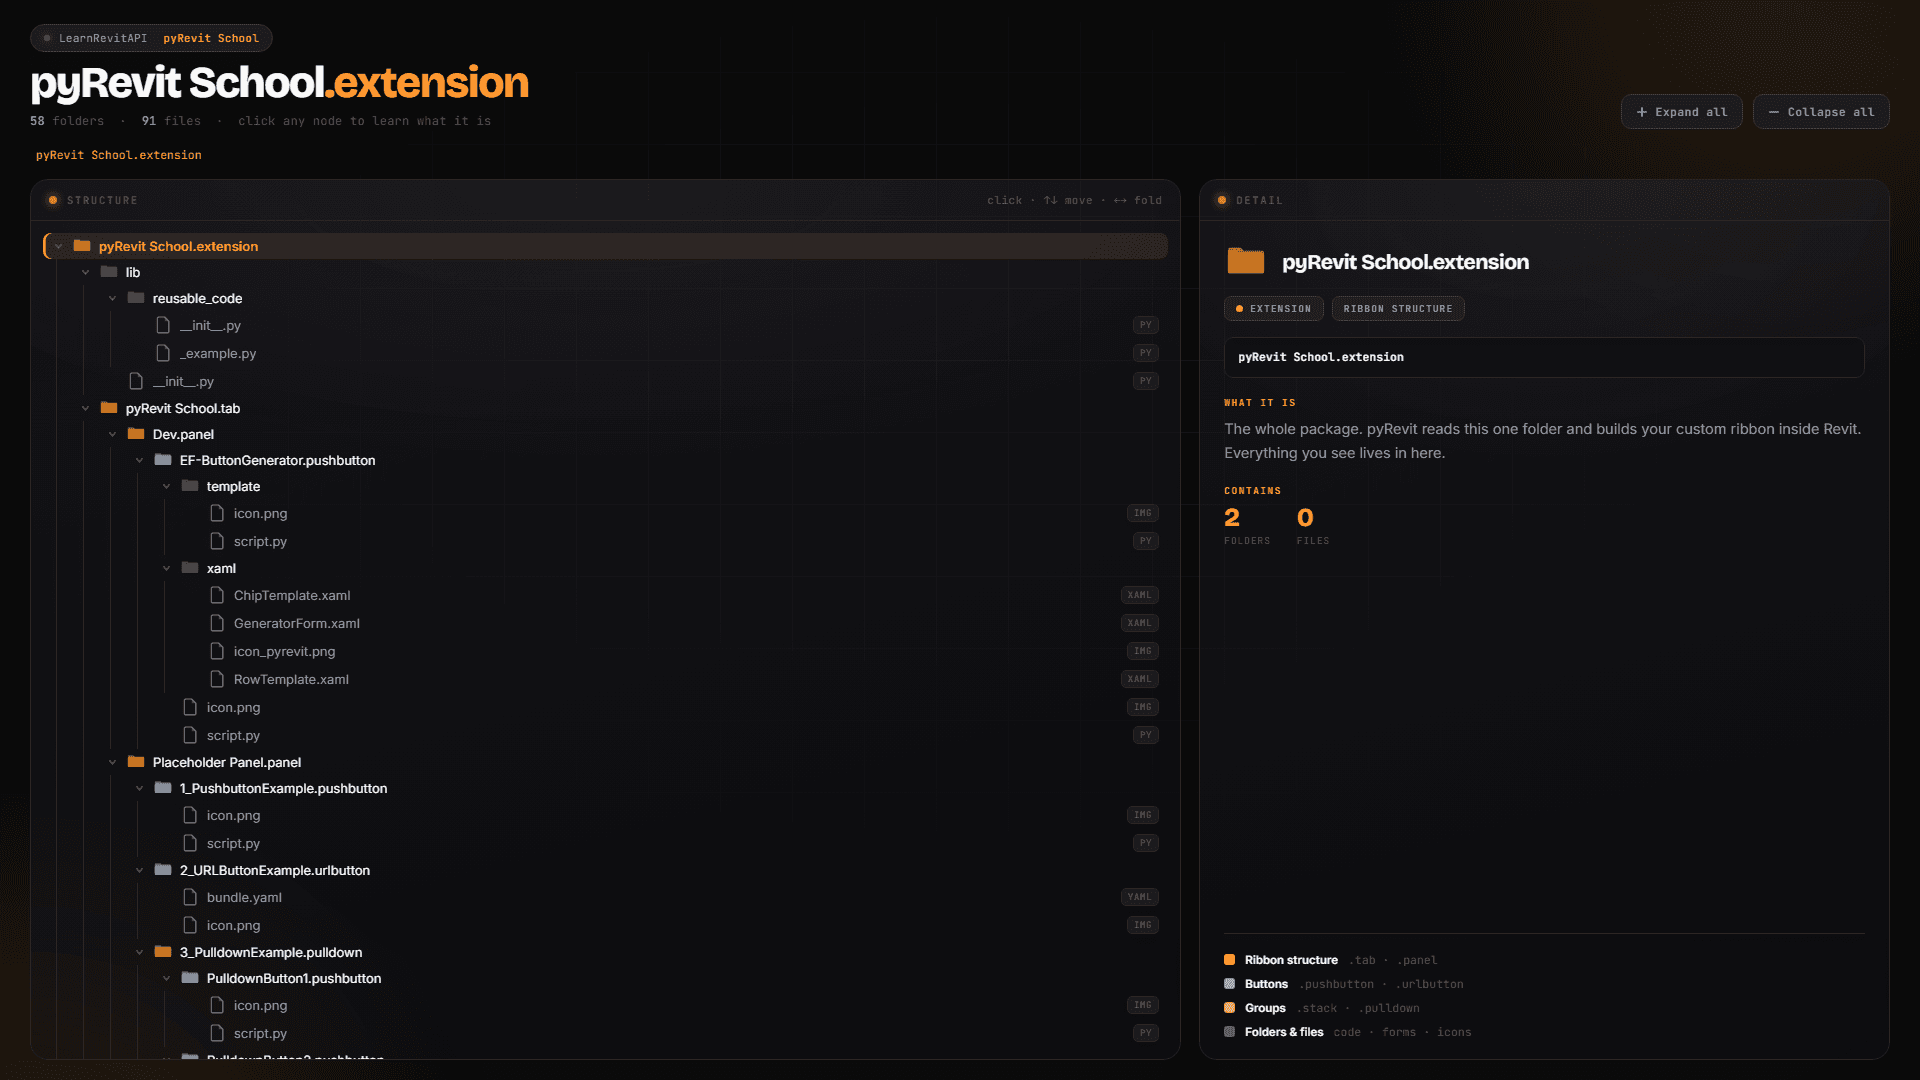
Task: Click the folders count '2' in Contains
Action: tap(1232, 517)
